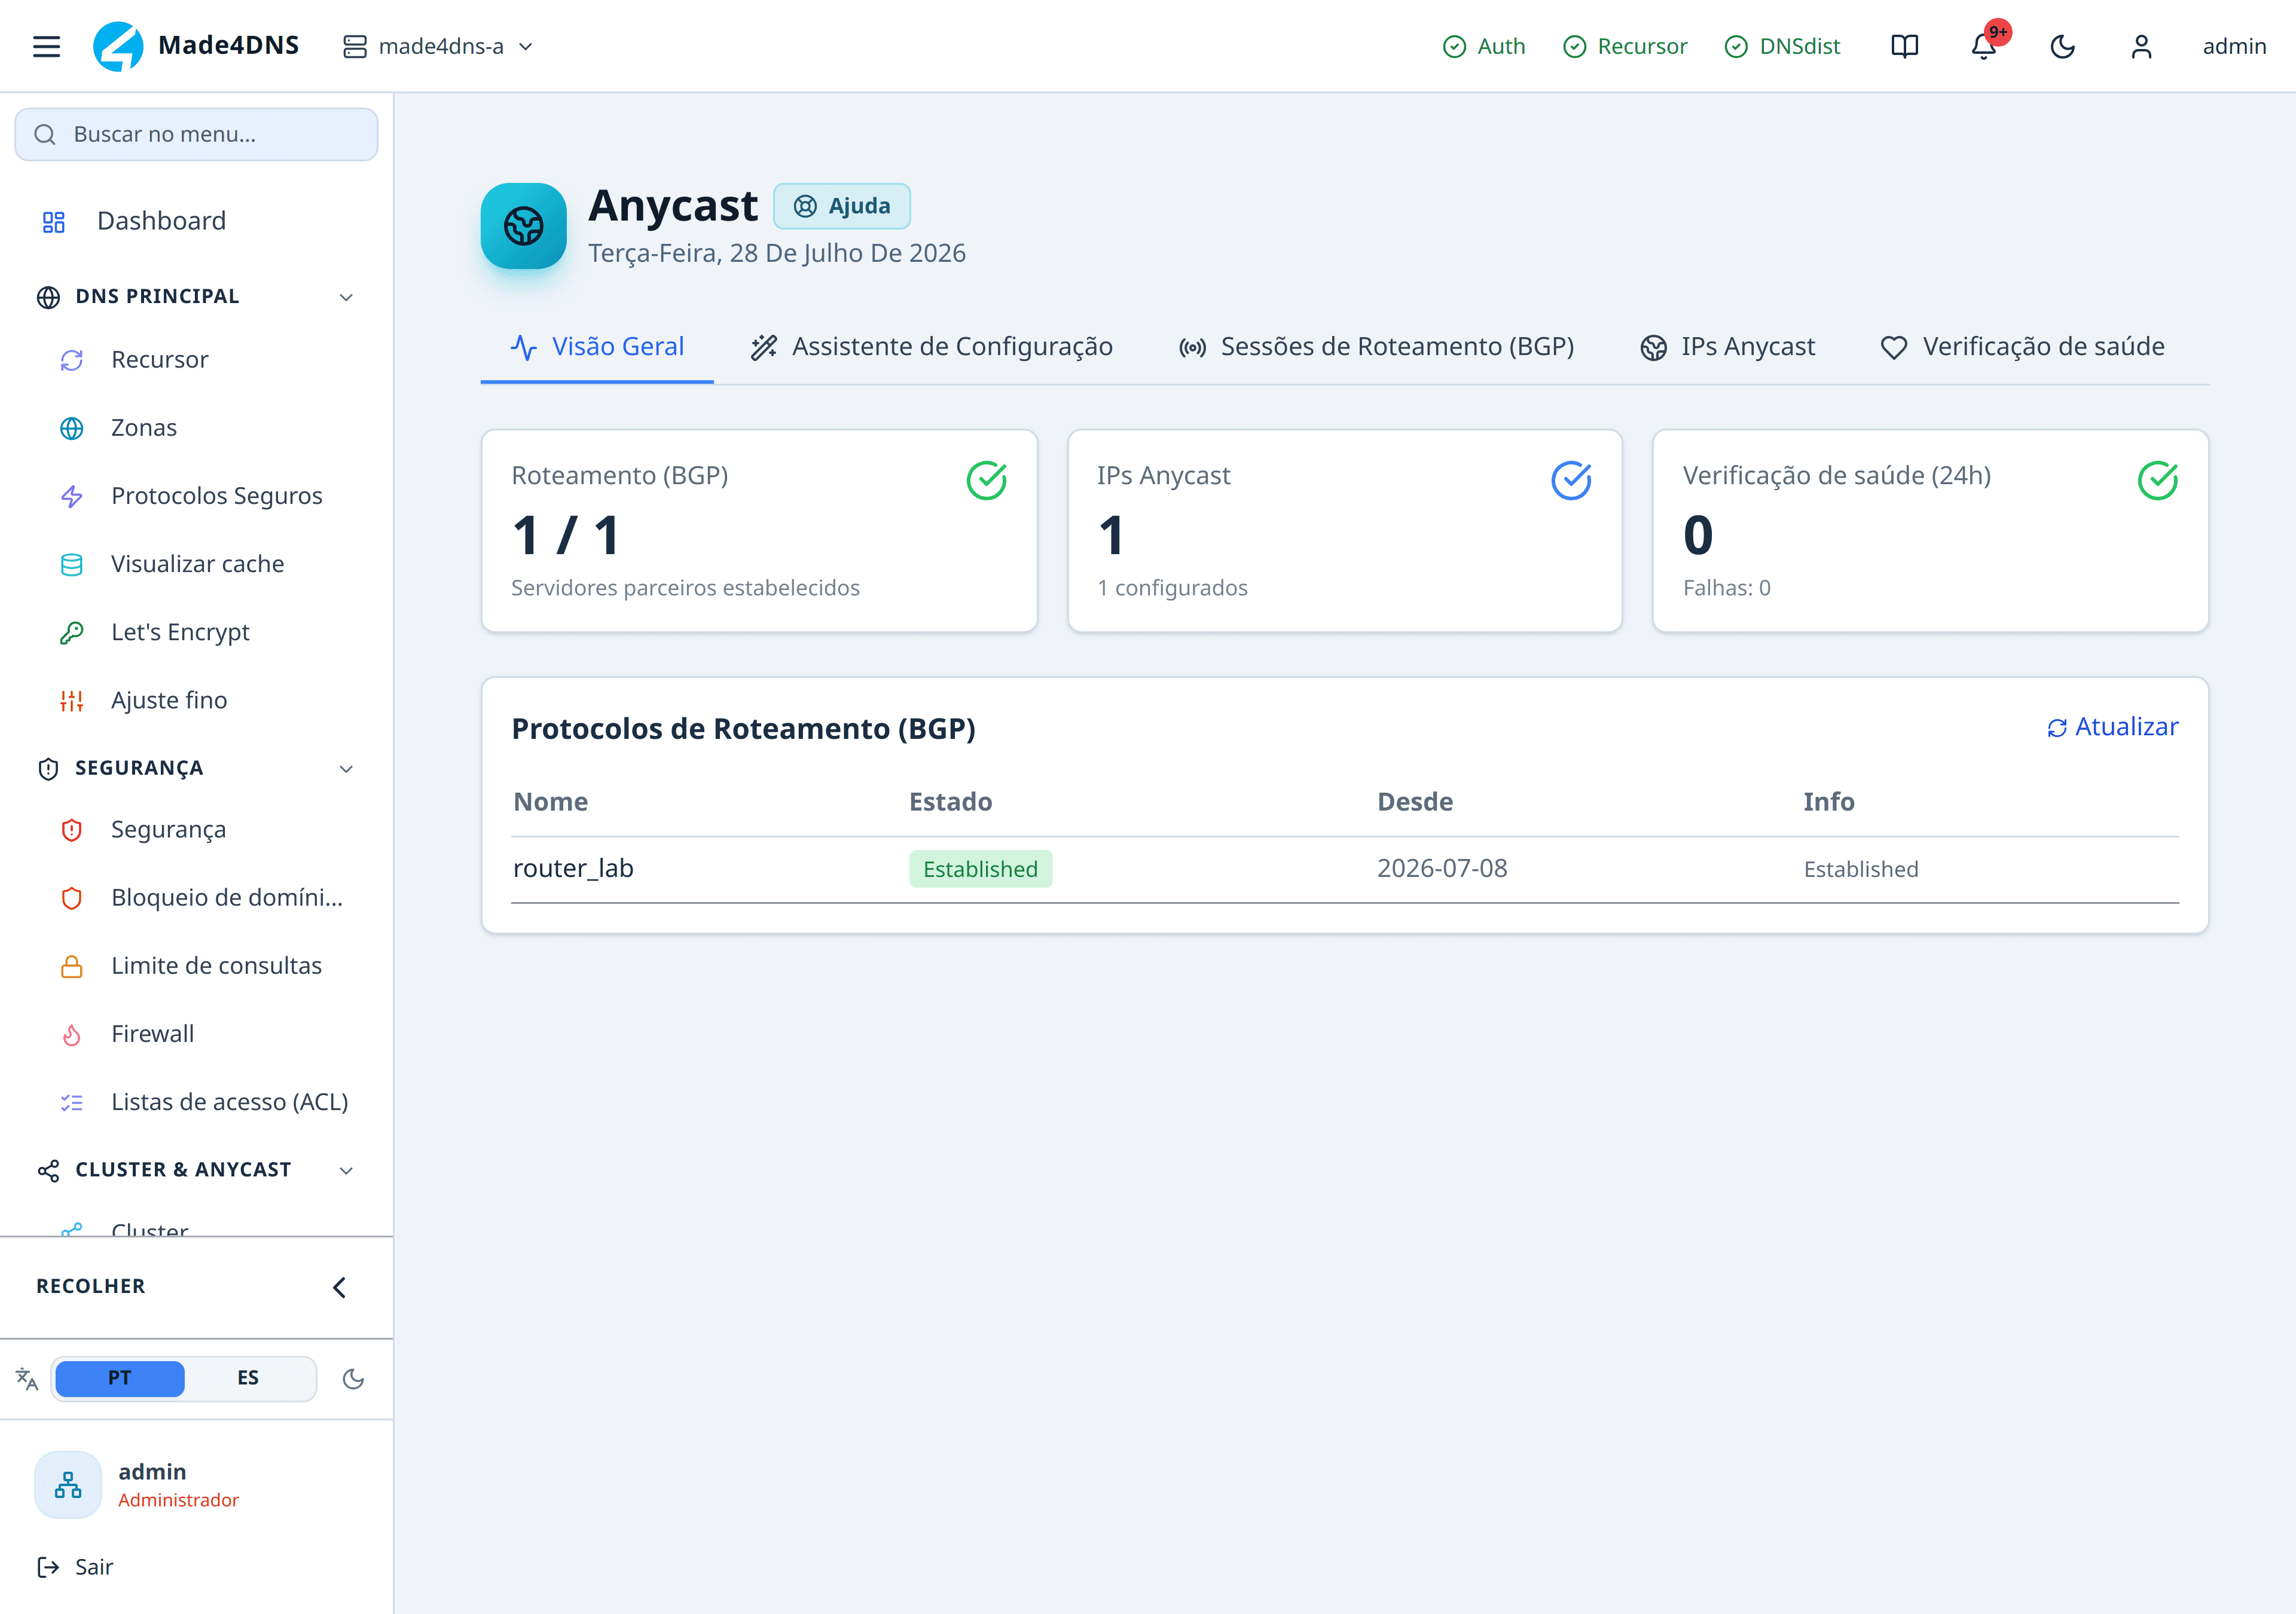Open Protocolos Seguros menu item

click(x=216, y=496)
